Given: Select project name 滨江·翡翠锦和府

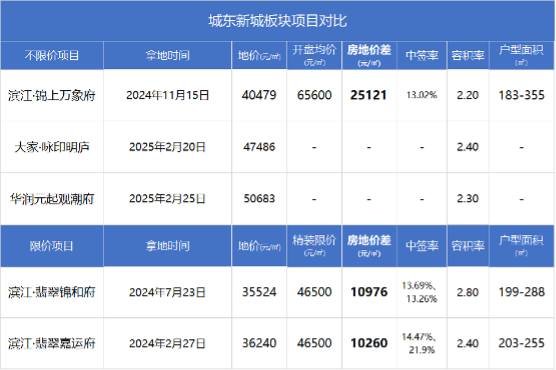Looking at the screenshot, I should click(52, 292).
